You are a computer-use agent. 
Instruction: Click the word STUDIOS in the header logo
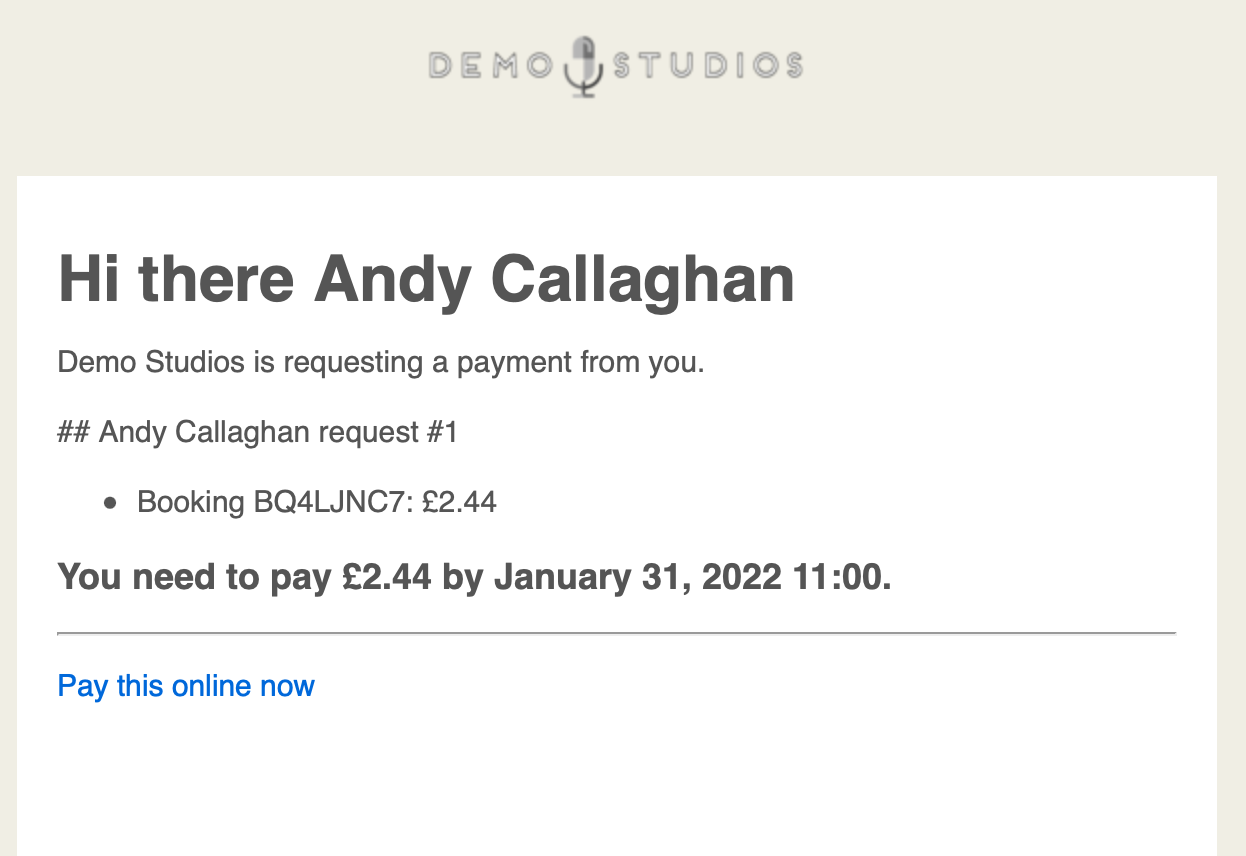pyautogui.click(x=707, y=66)
